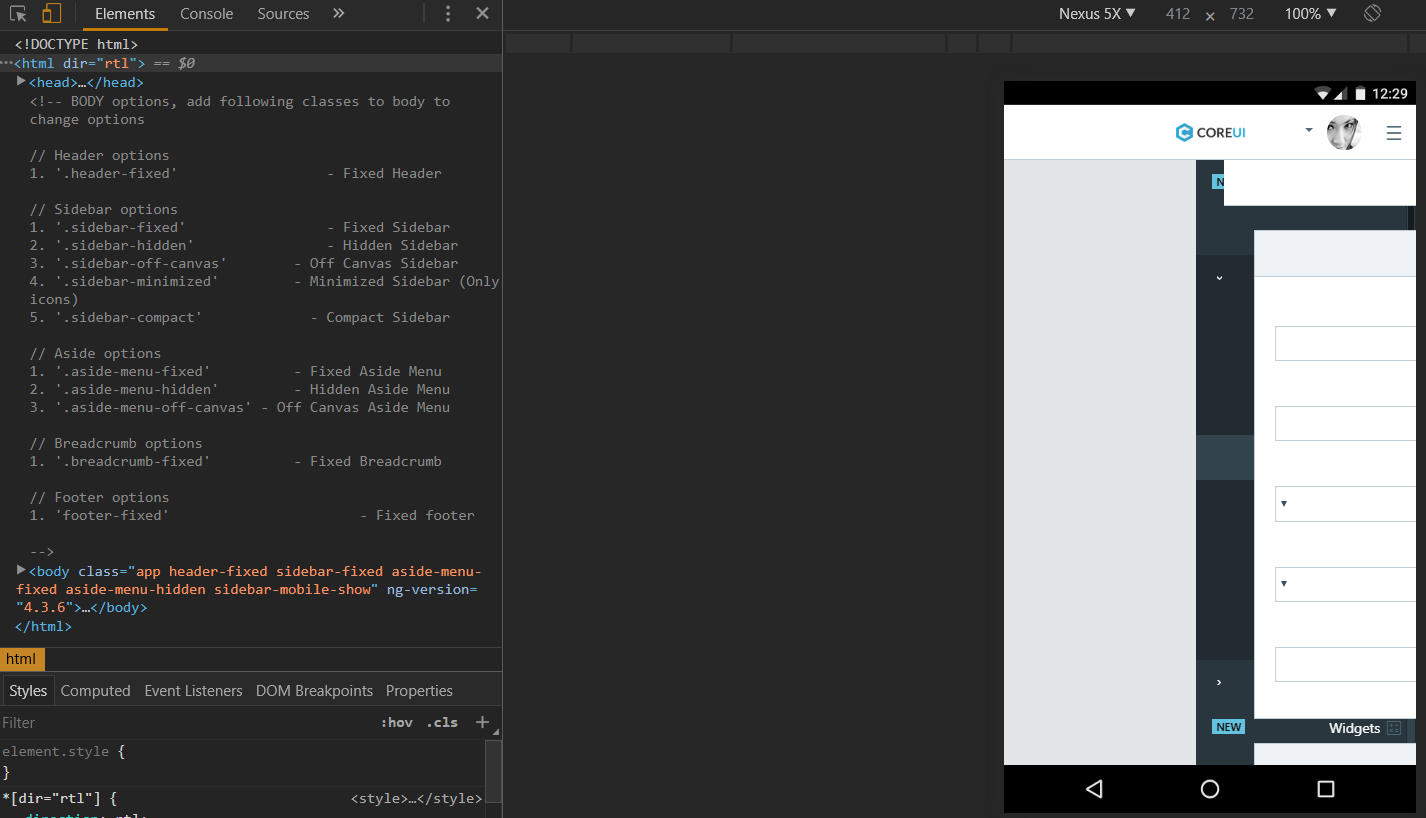1426x818 pixels.
Task: Switch to the Console tab
Action: tap(207, 14)
